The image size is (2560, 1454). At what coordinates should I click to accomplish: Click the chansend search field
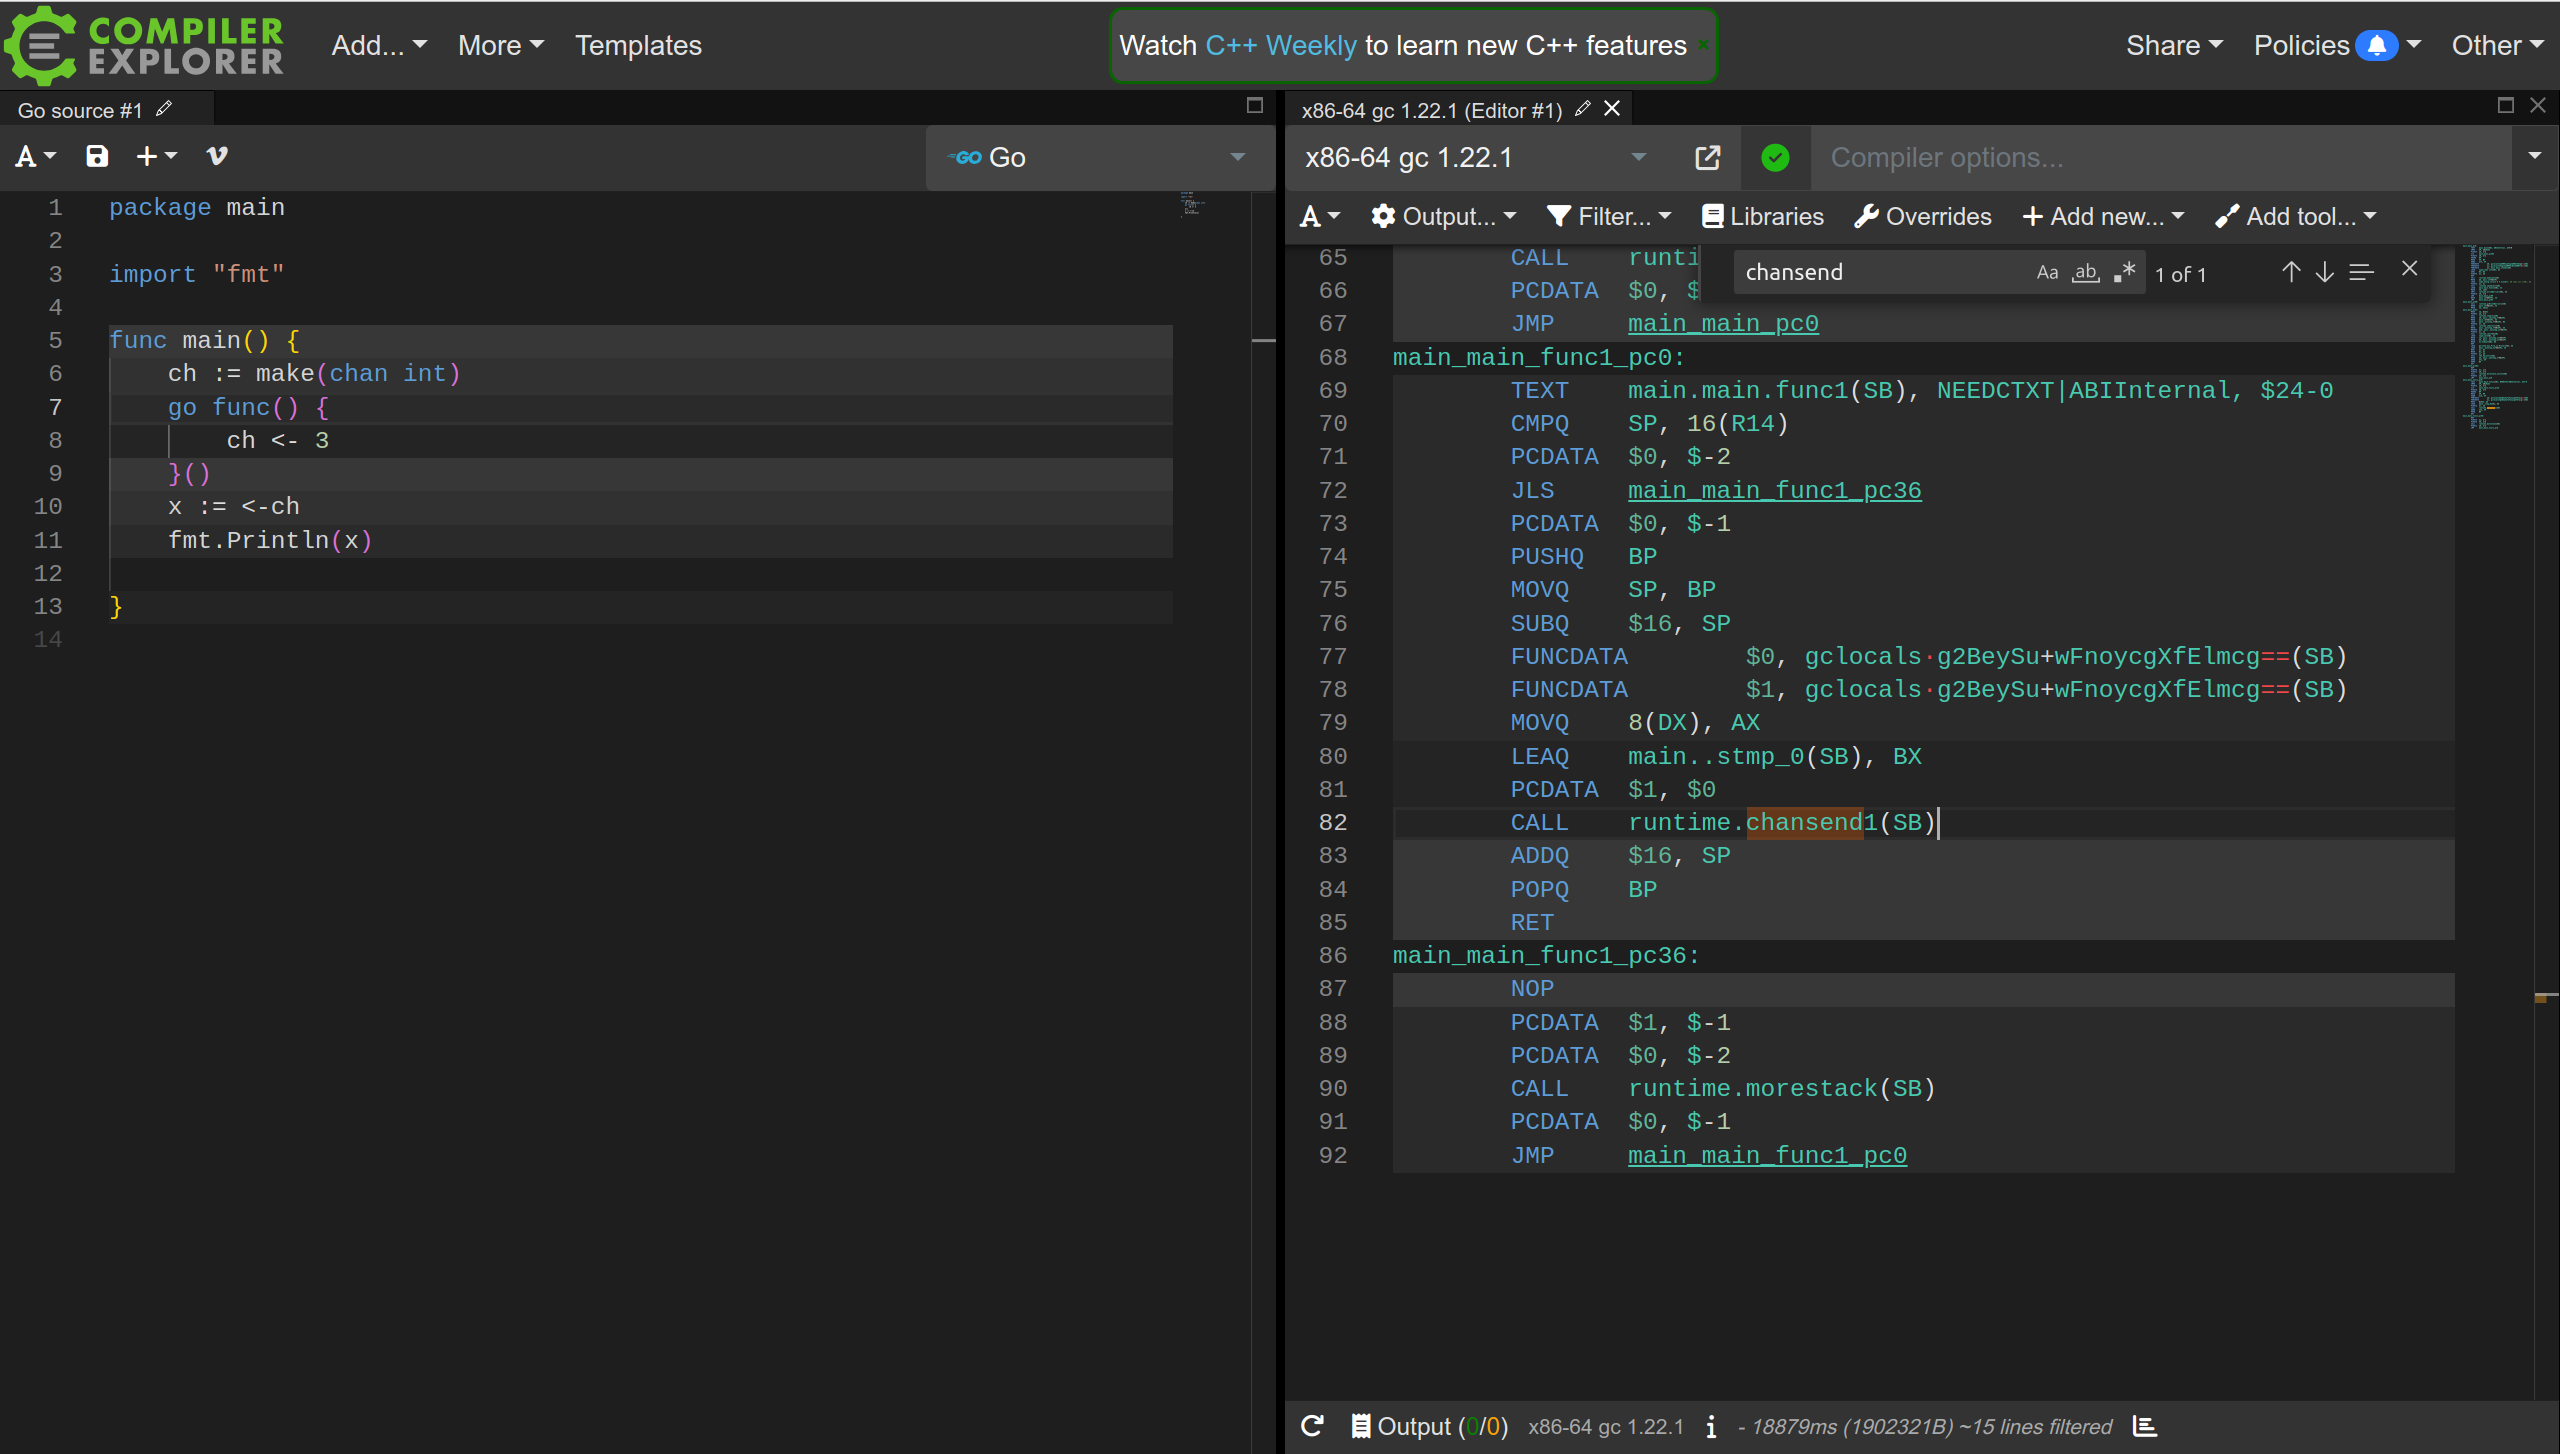pyautogui.click(x=1885, y=272)
